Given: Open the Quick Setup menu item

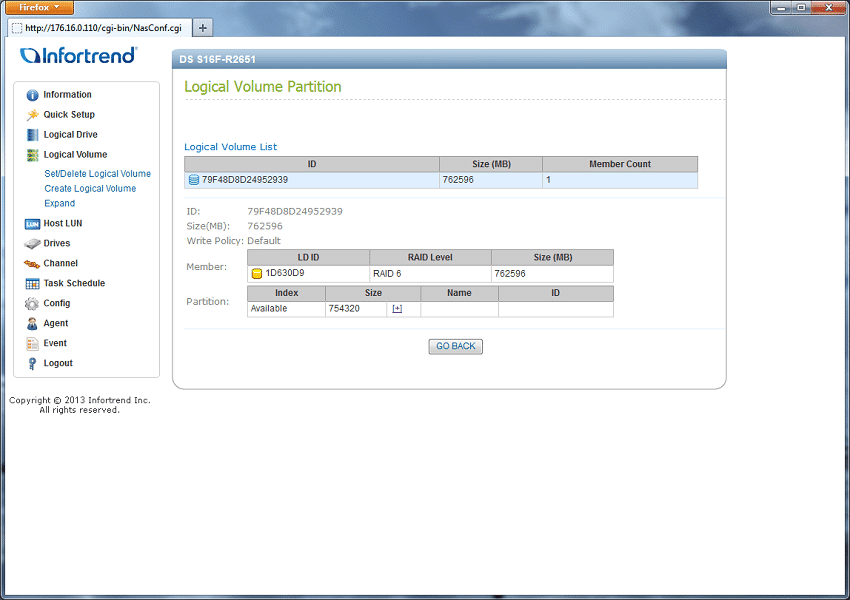Looking at the screenshot, I should coord(69,114).
